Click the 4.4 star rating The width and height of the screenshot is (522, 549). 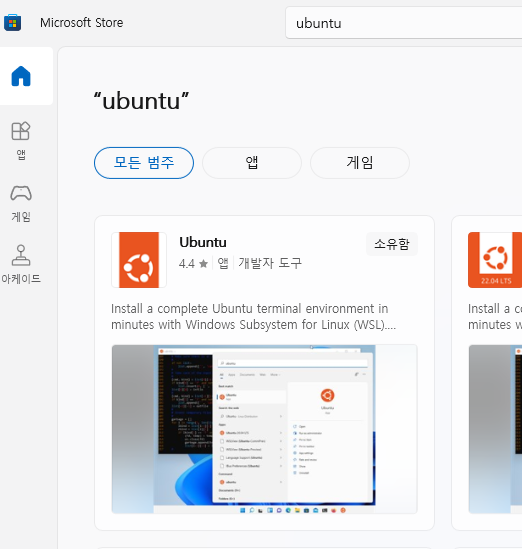pyautogui.click(x=193, y=263)
